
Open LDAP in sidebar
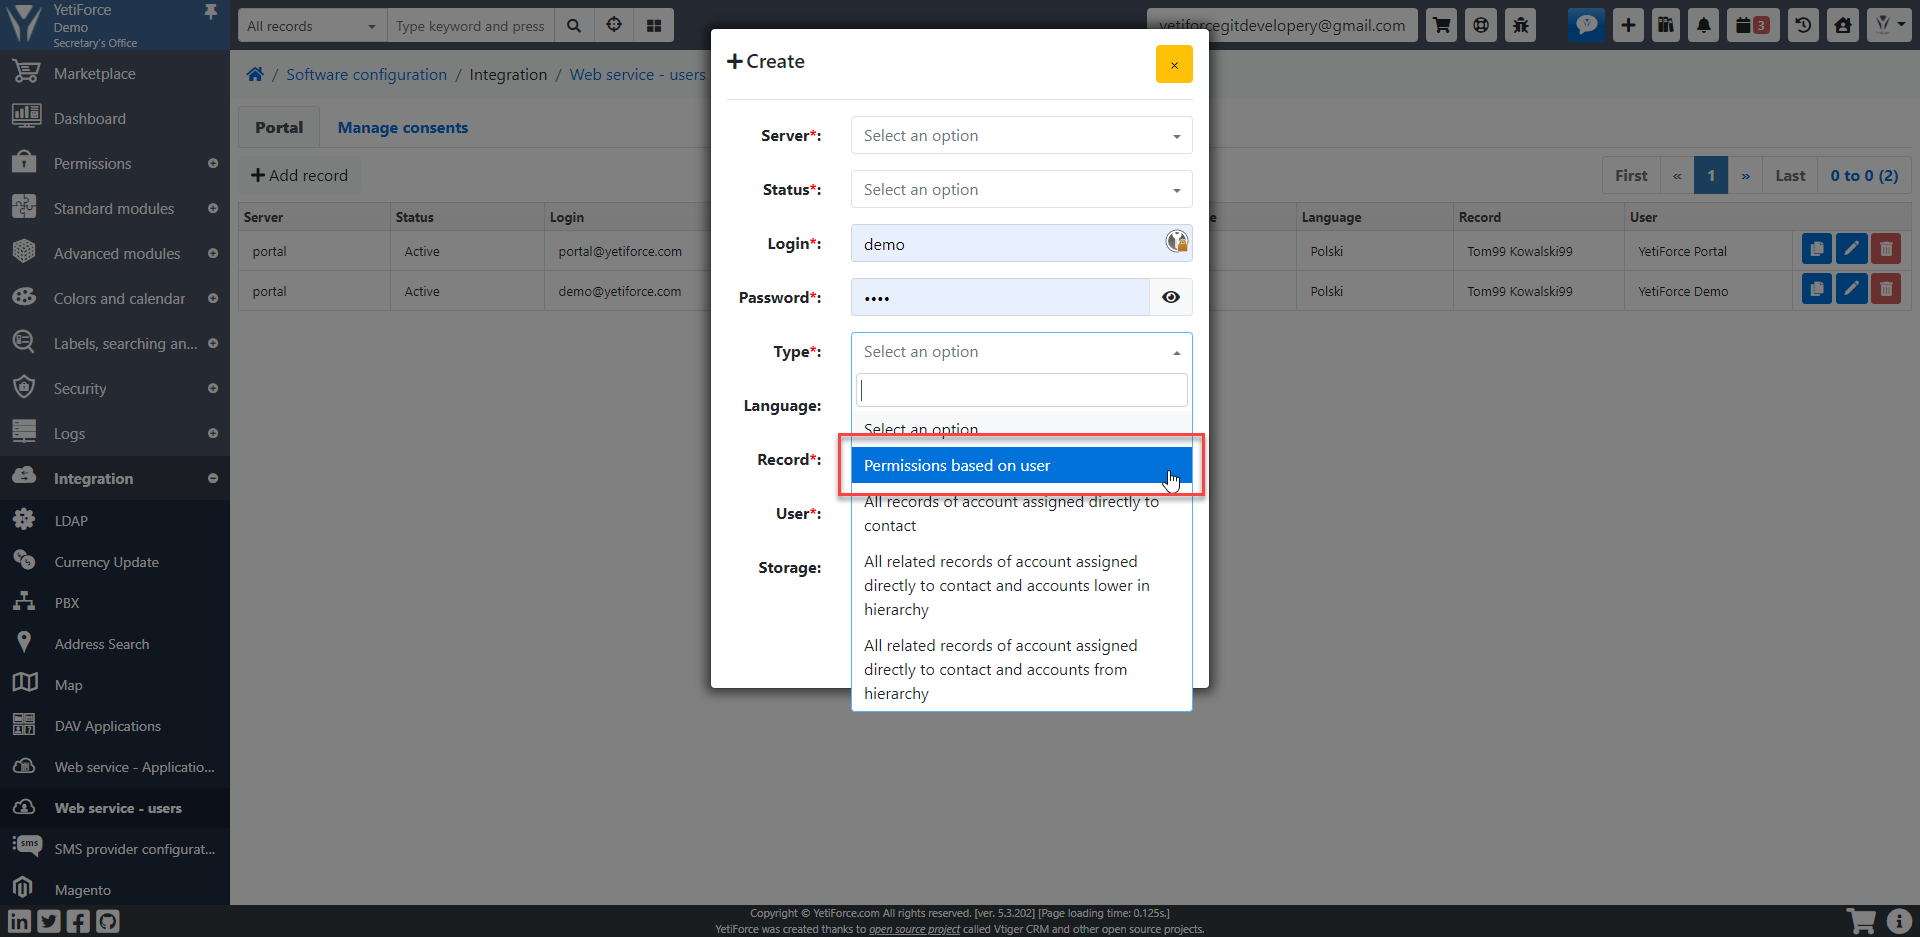click(115, 520)
